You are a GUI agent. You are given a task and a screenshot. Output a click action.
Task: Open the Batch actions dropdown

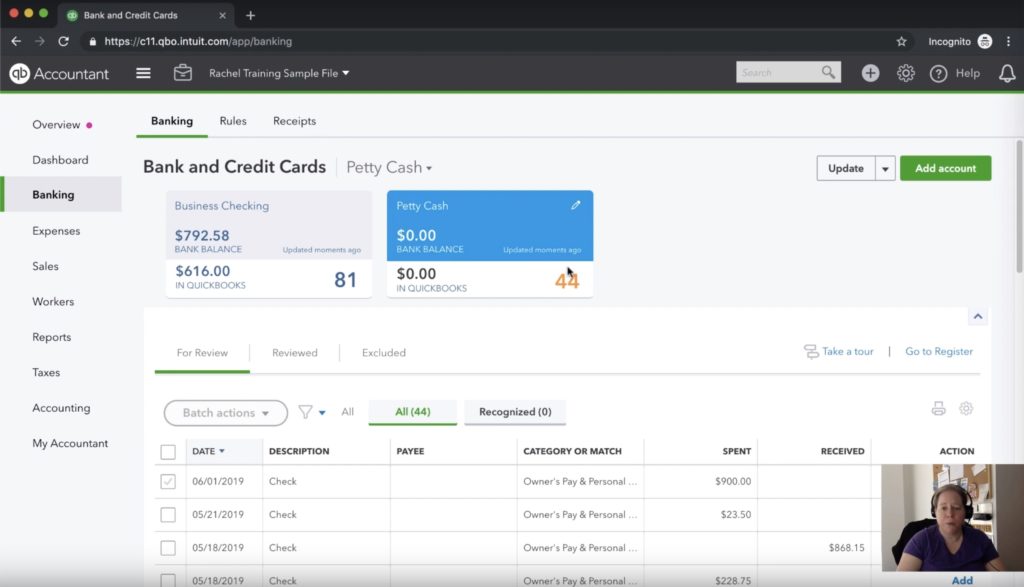pyautogui.click(x=225, y=413)
